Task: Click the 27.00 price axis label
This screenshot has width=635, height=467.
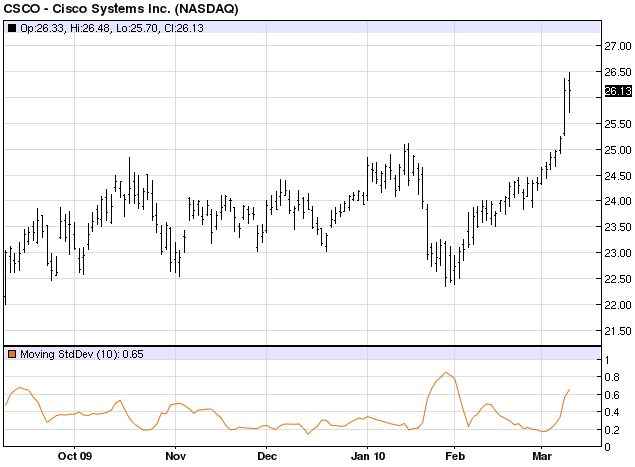Action: (x=618, y=46)
